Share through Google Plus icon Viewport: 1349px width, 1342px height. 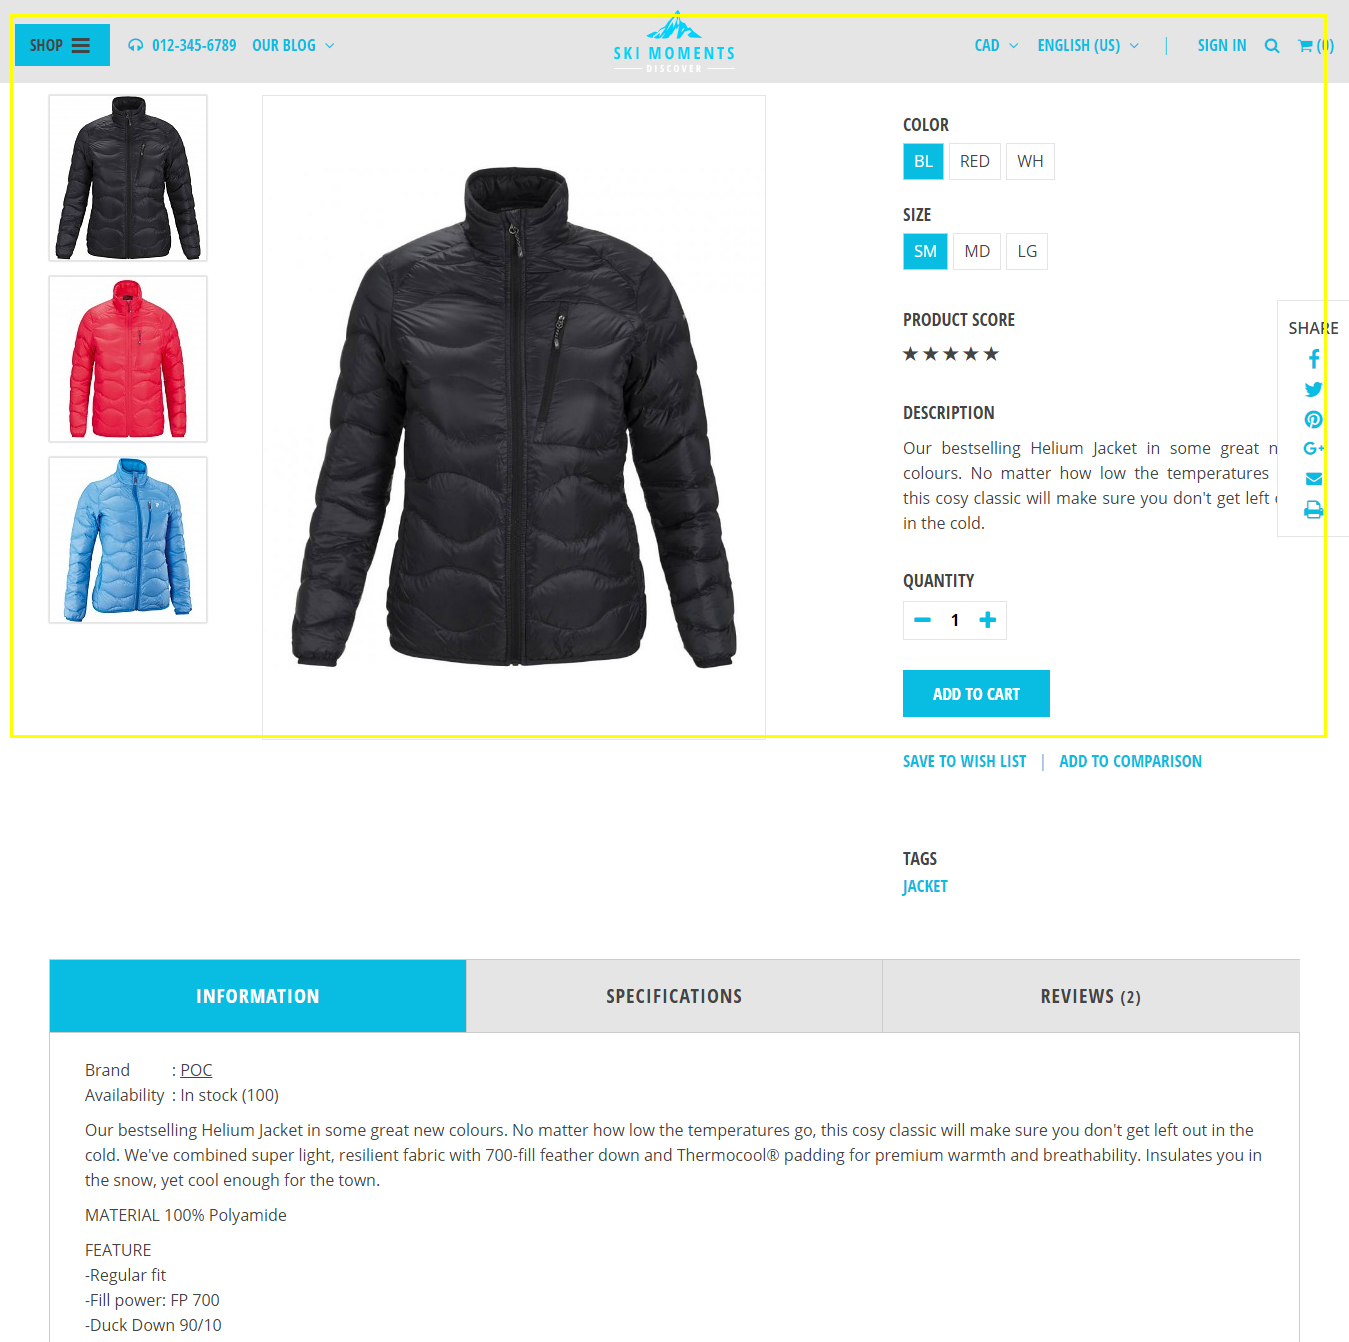click(x=1314, y=449)
